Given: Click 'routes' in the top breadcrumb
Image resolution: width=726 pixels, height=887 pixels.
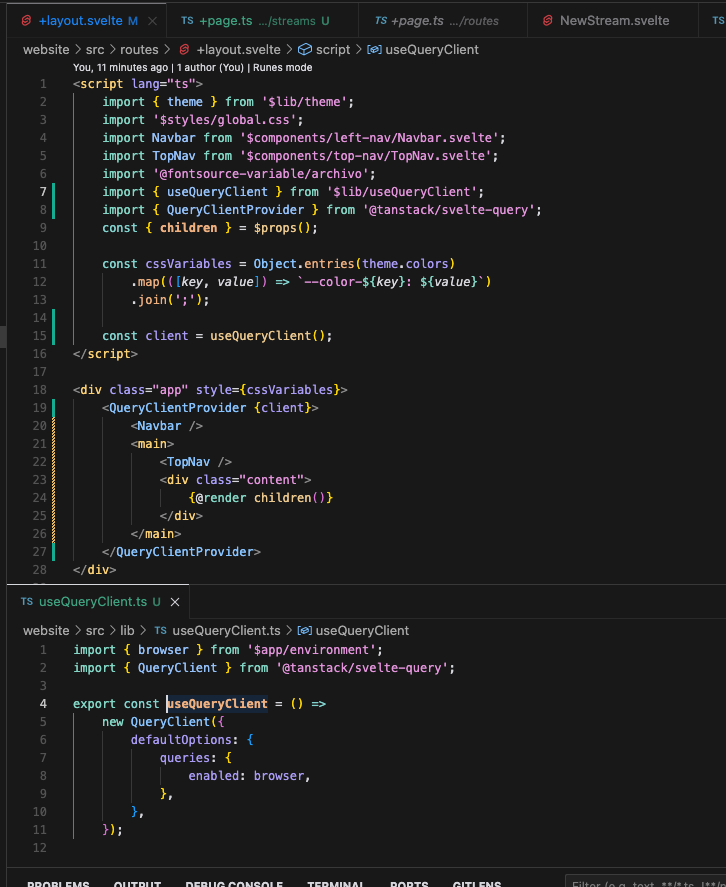Looking at the screenshot, I should pyautogui.click(x=139, y=50).
